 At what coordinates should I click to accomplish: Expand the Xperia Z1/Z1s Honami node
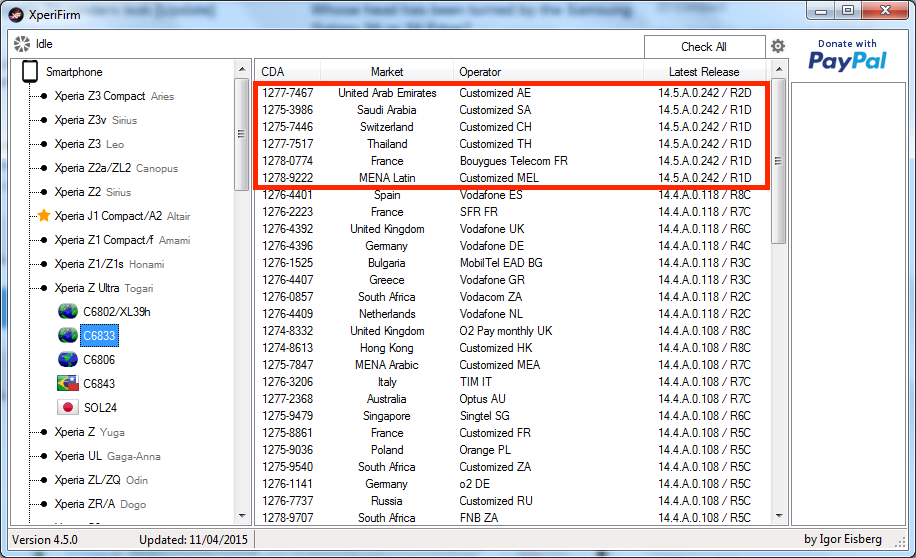tap(44, 264)
